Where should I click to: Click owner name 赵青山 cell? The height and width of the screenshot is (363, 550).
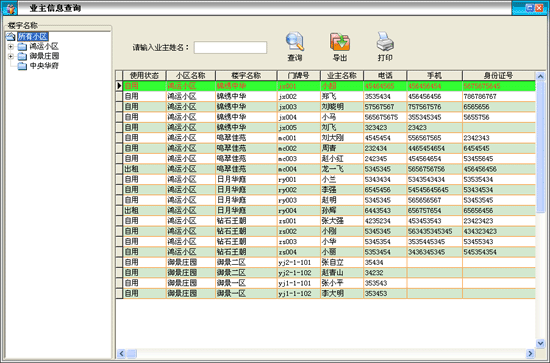pos(342,273)
